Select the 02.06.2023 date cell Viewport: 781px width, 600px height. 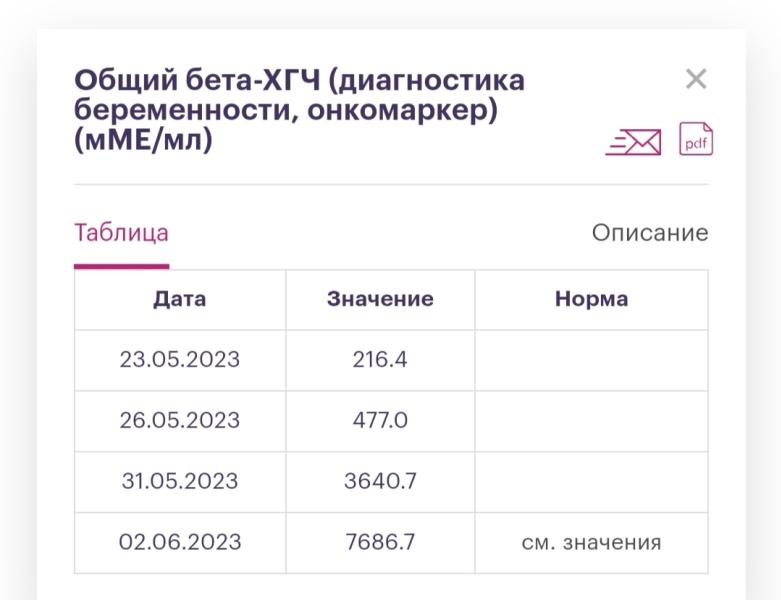[180, 543]
